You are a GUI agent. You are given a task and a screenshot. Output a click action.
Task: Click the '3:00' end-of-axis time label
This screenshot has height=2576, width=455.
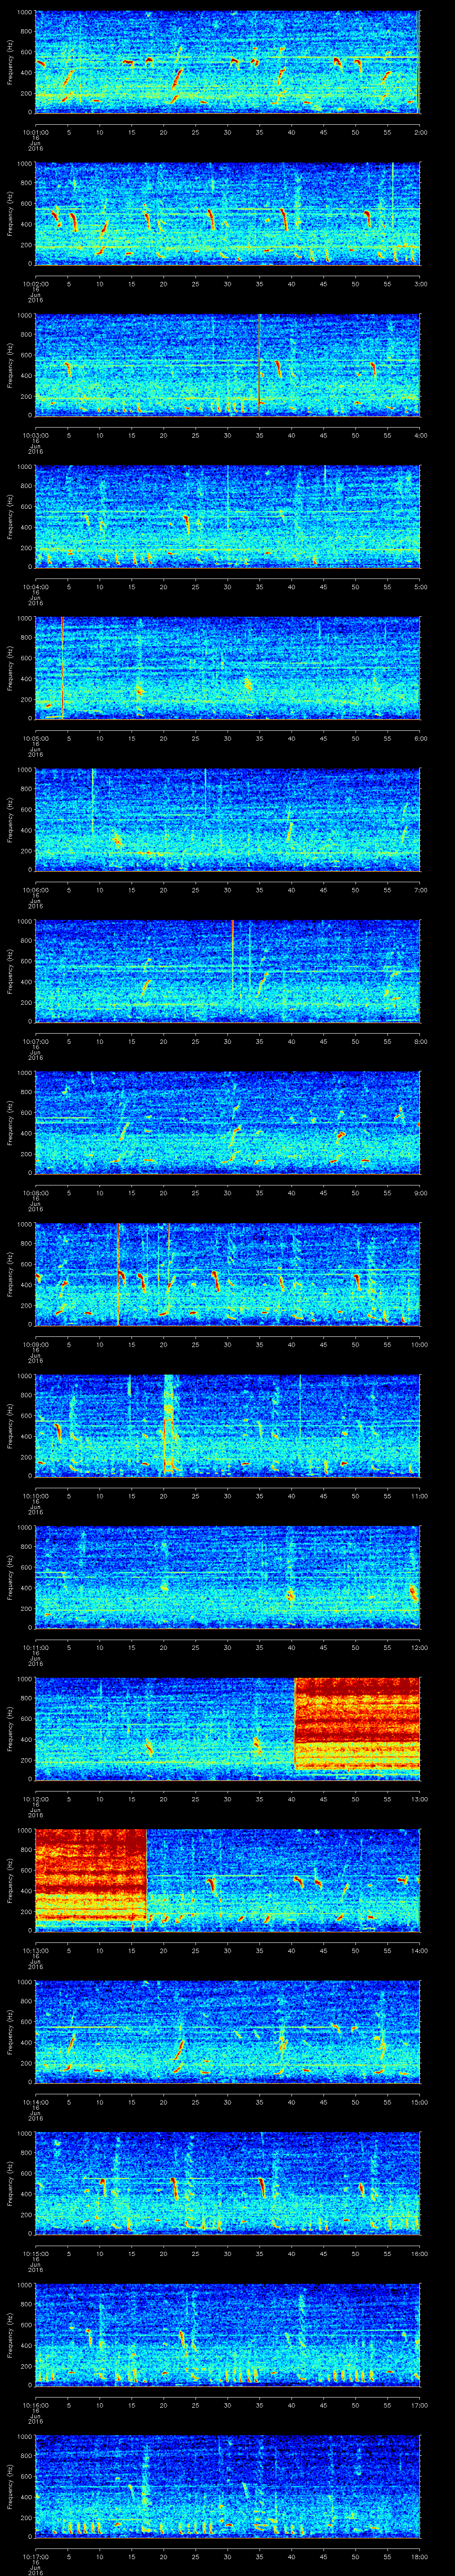click(420, 284)
